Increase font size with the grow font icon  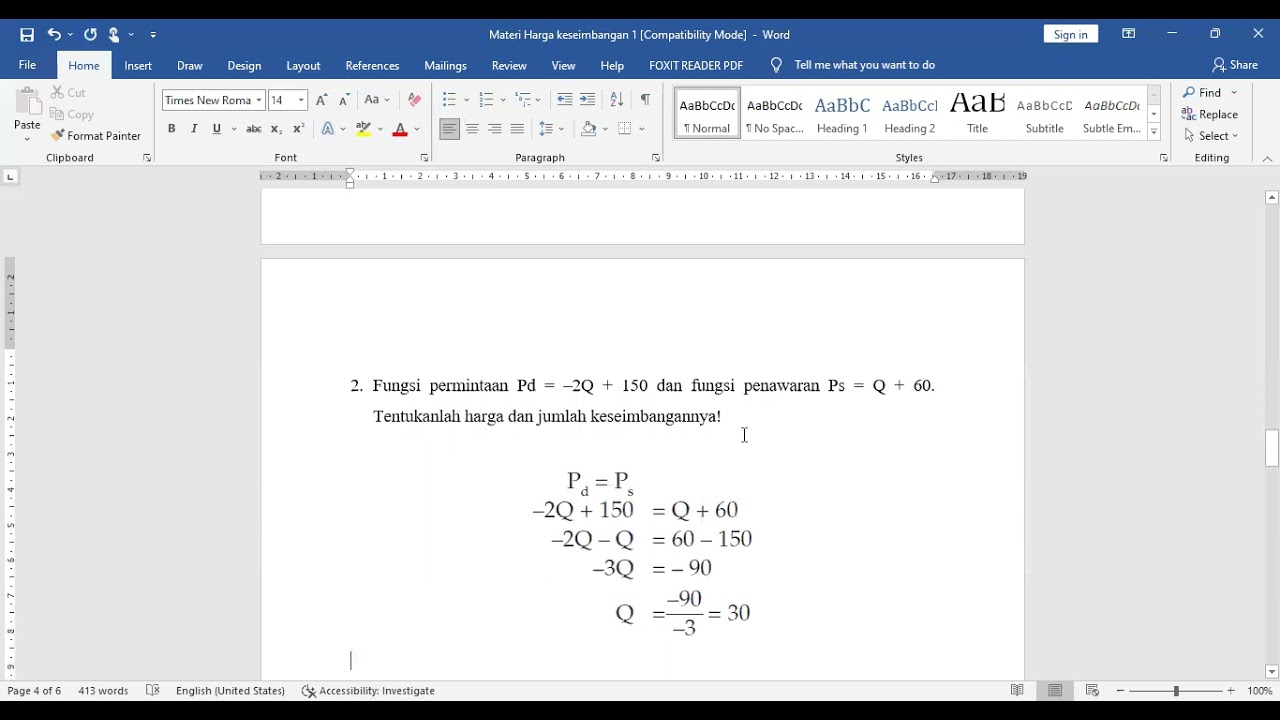pyautogui.click(x=321, y=100)
